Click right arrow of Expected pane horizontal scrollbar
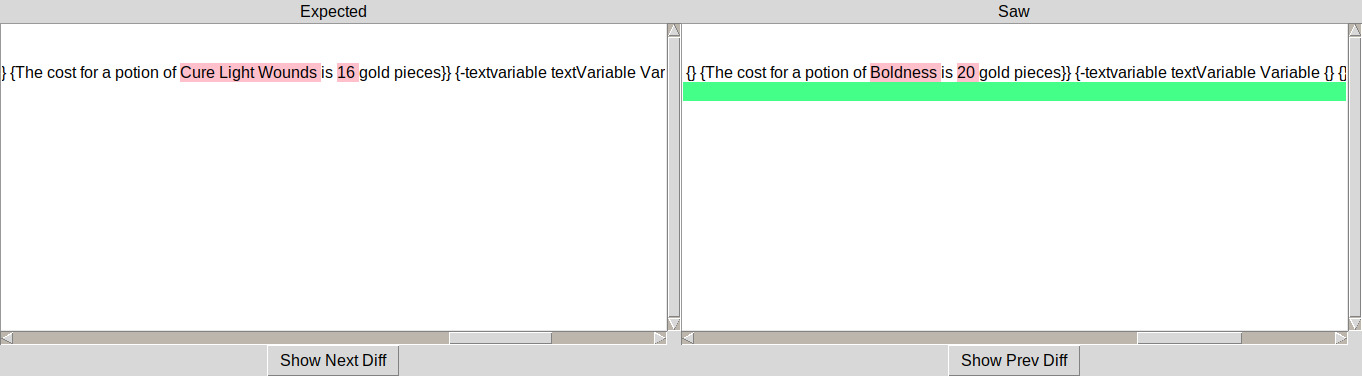 [659, 338]
